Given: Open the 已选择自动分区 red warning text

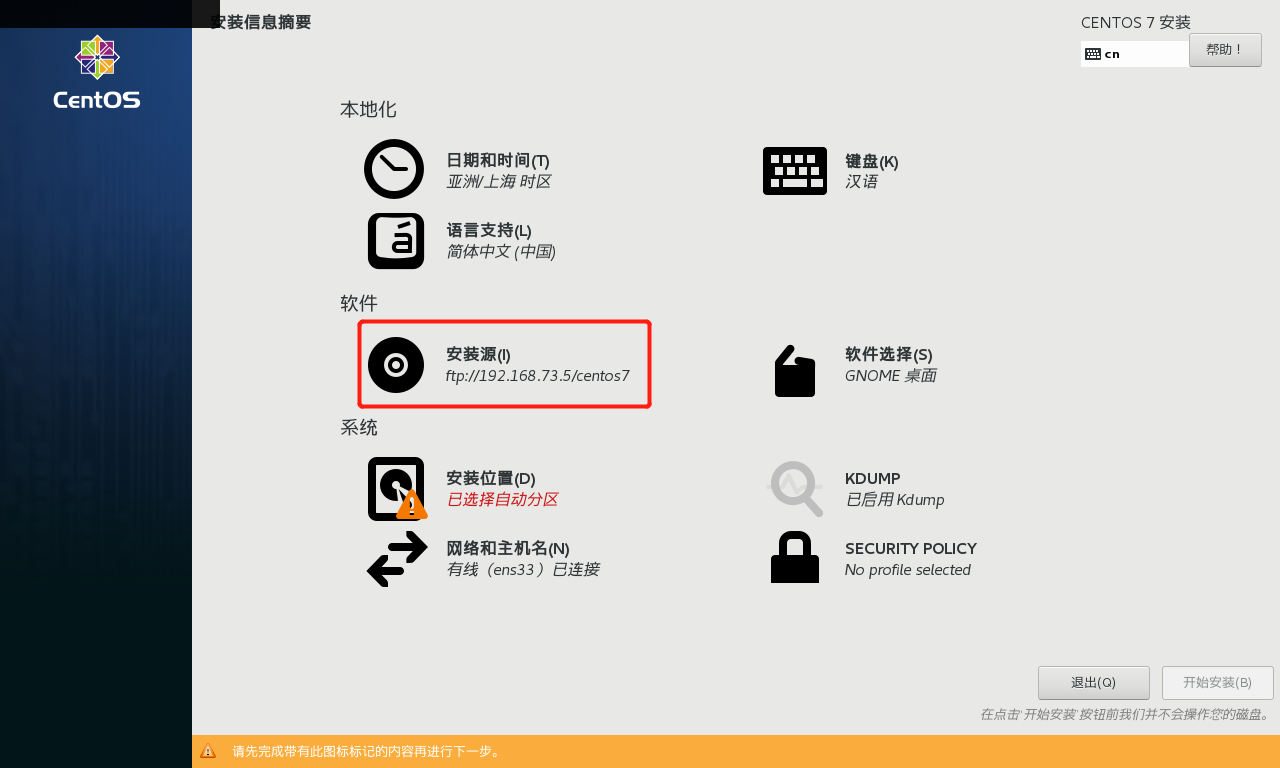Looking at the screenshot, I should click(502, 499).
